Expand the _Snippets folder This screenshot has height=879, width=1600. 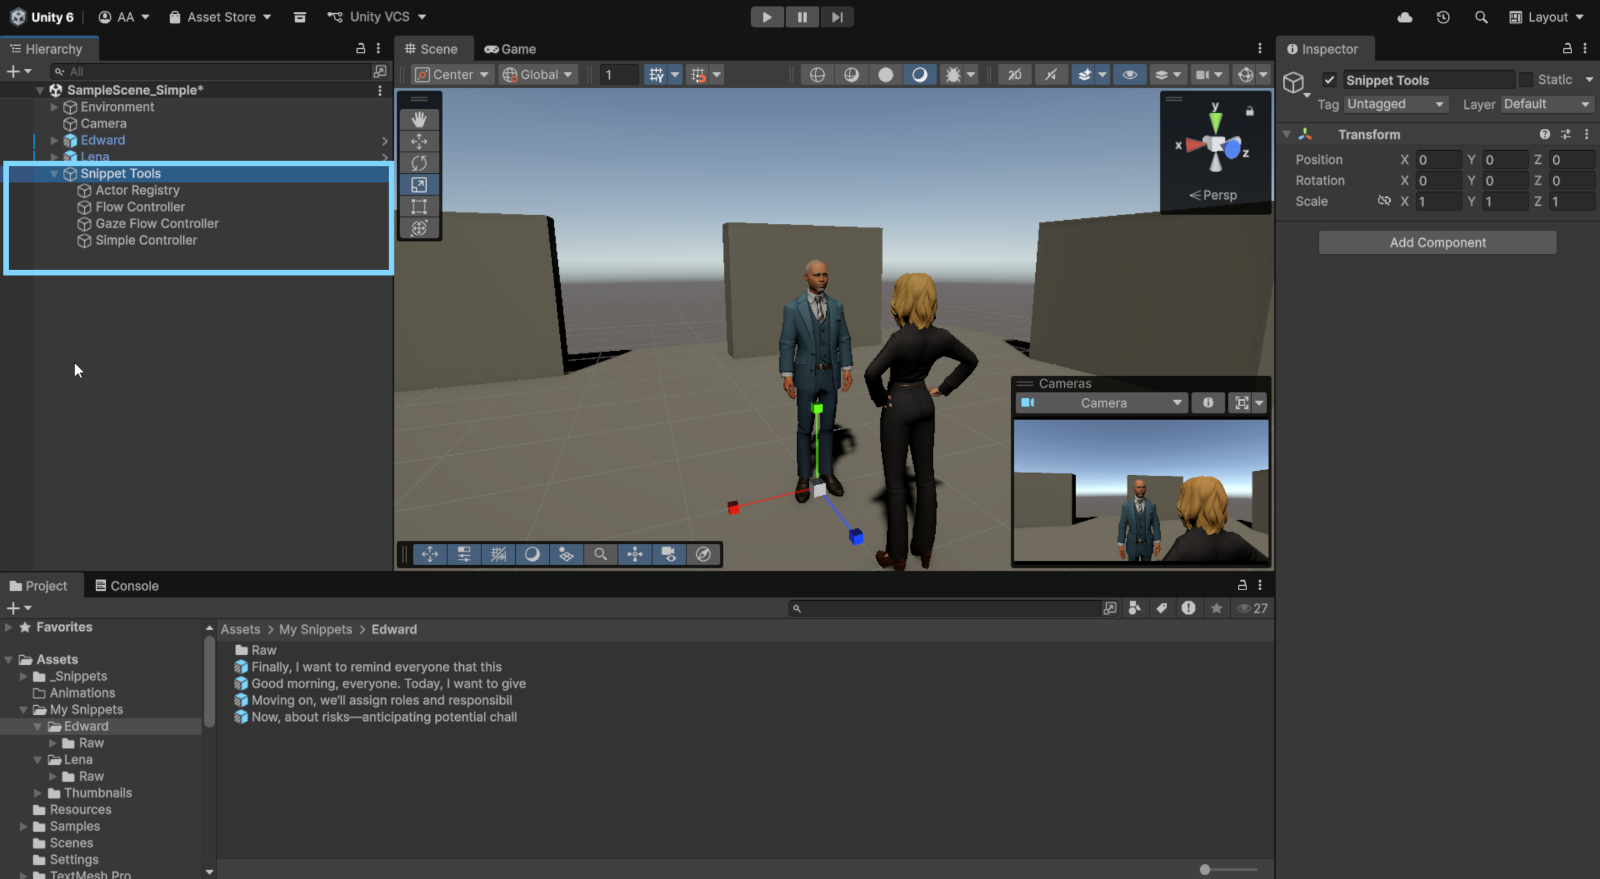coord(23,677)
